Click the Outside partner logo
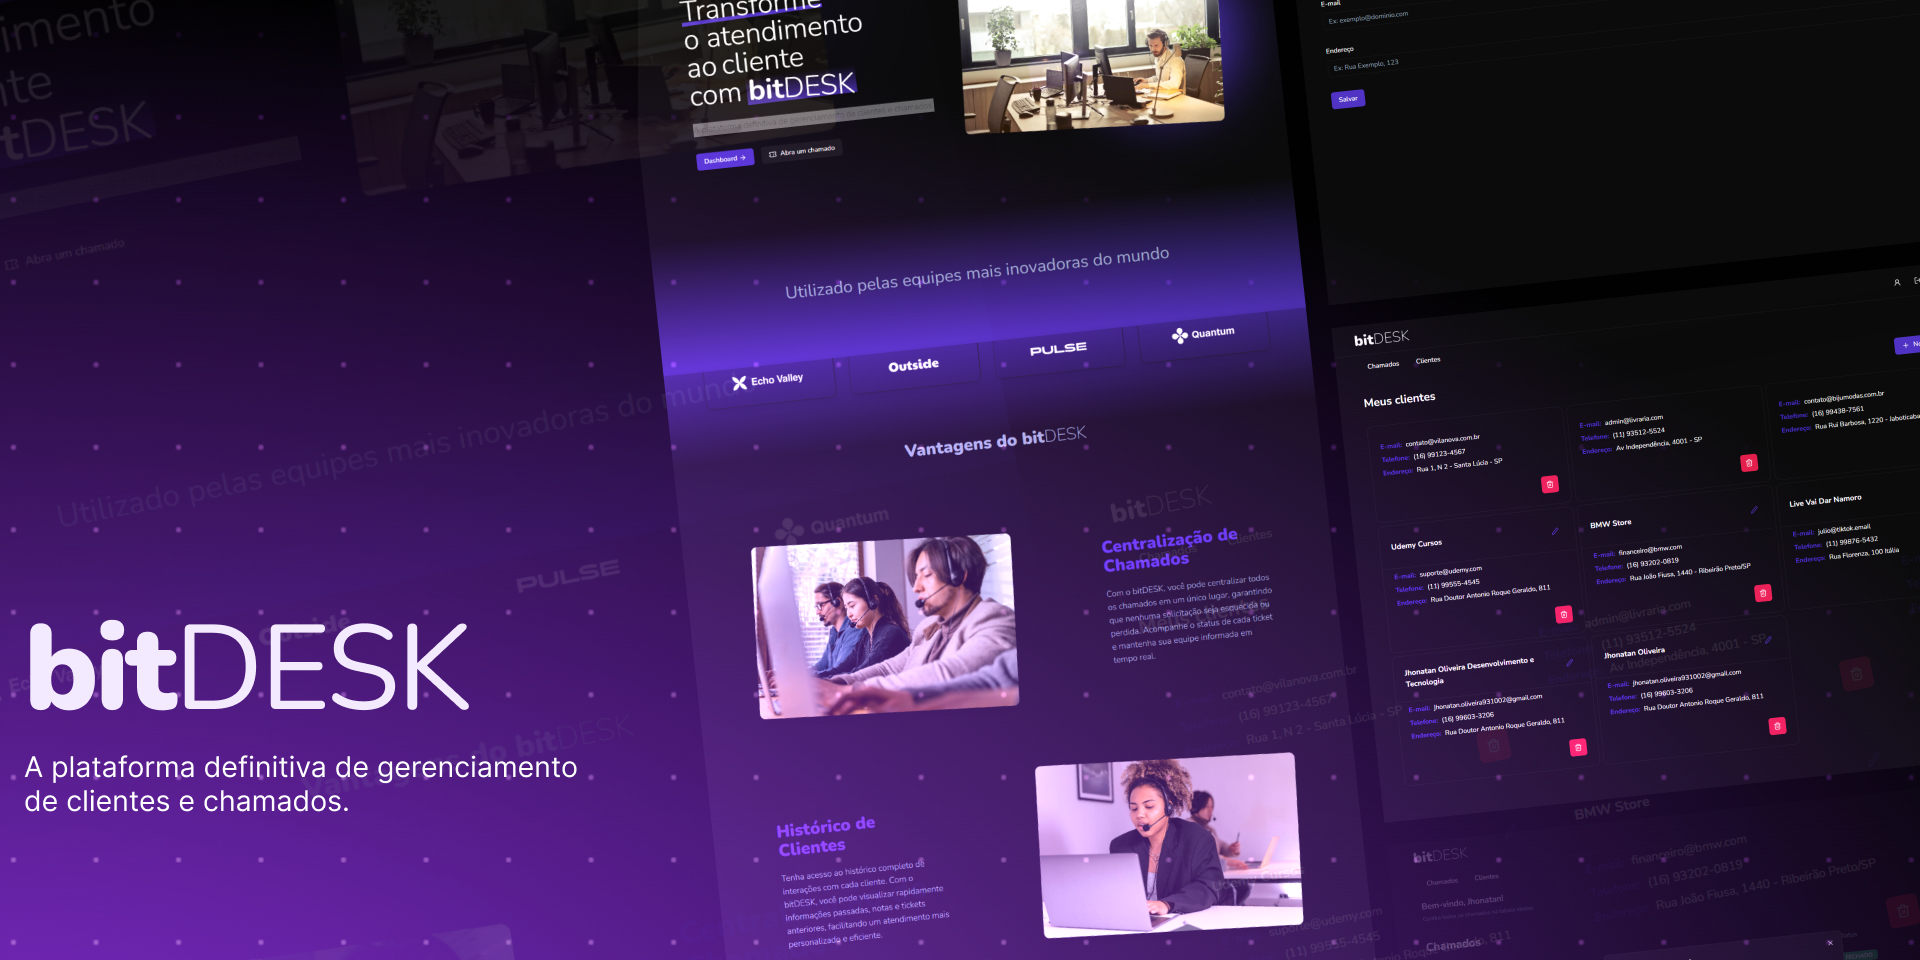 tap(914, 365)
